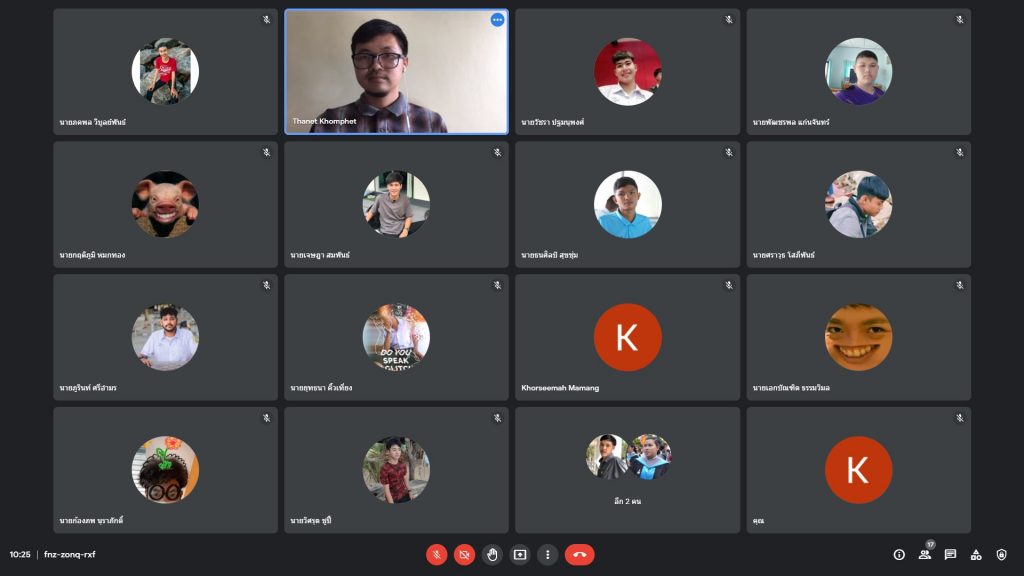Show the participants list with 17 people
This screenshot has height=576, width=1024.
(925, 556)
